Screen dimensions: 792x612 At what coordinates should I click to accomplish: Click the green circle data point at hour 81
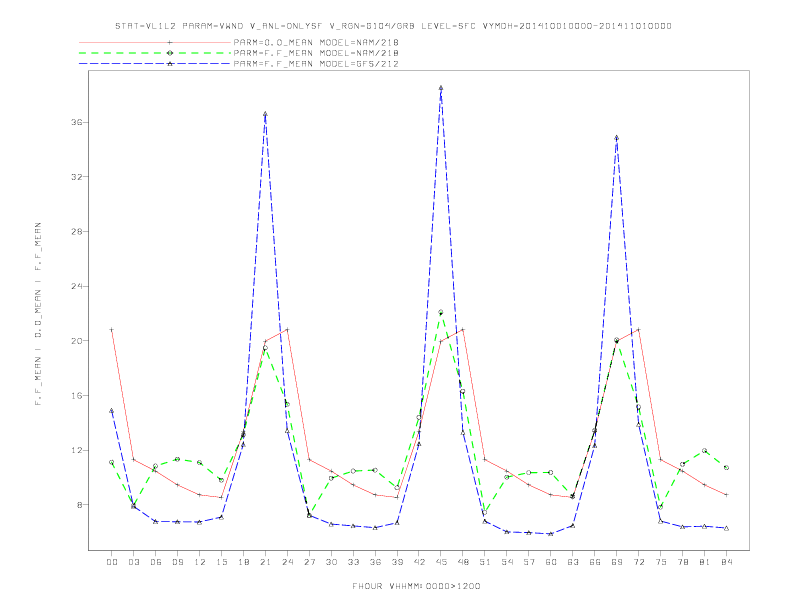(x=704, y=450)
